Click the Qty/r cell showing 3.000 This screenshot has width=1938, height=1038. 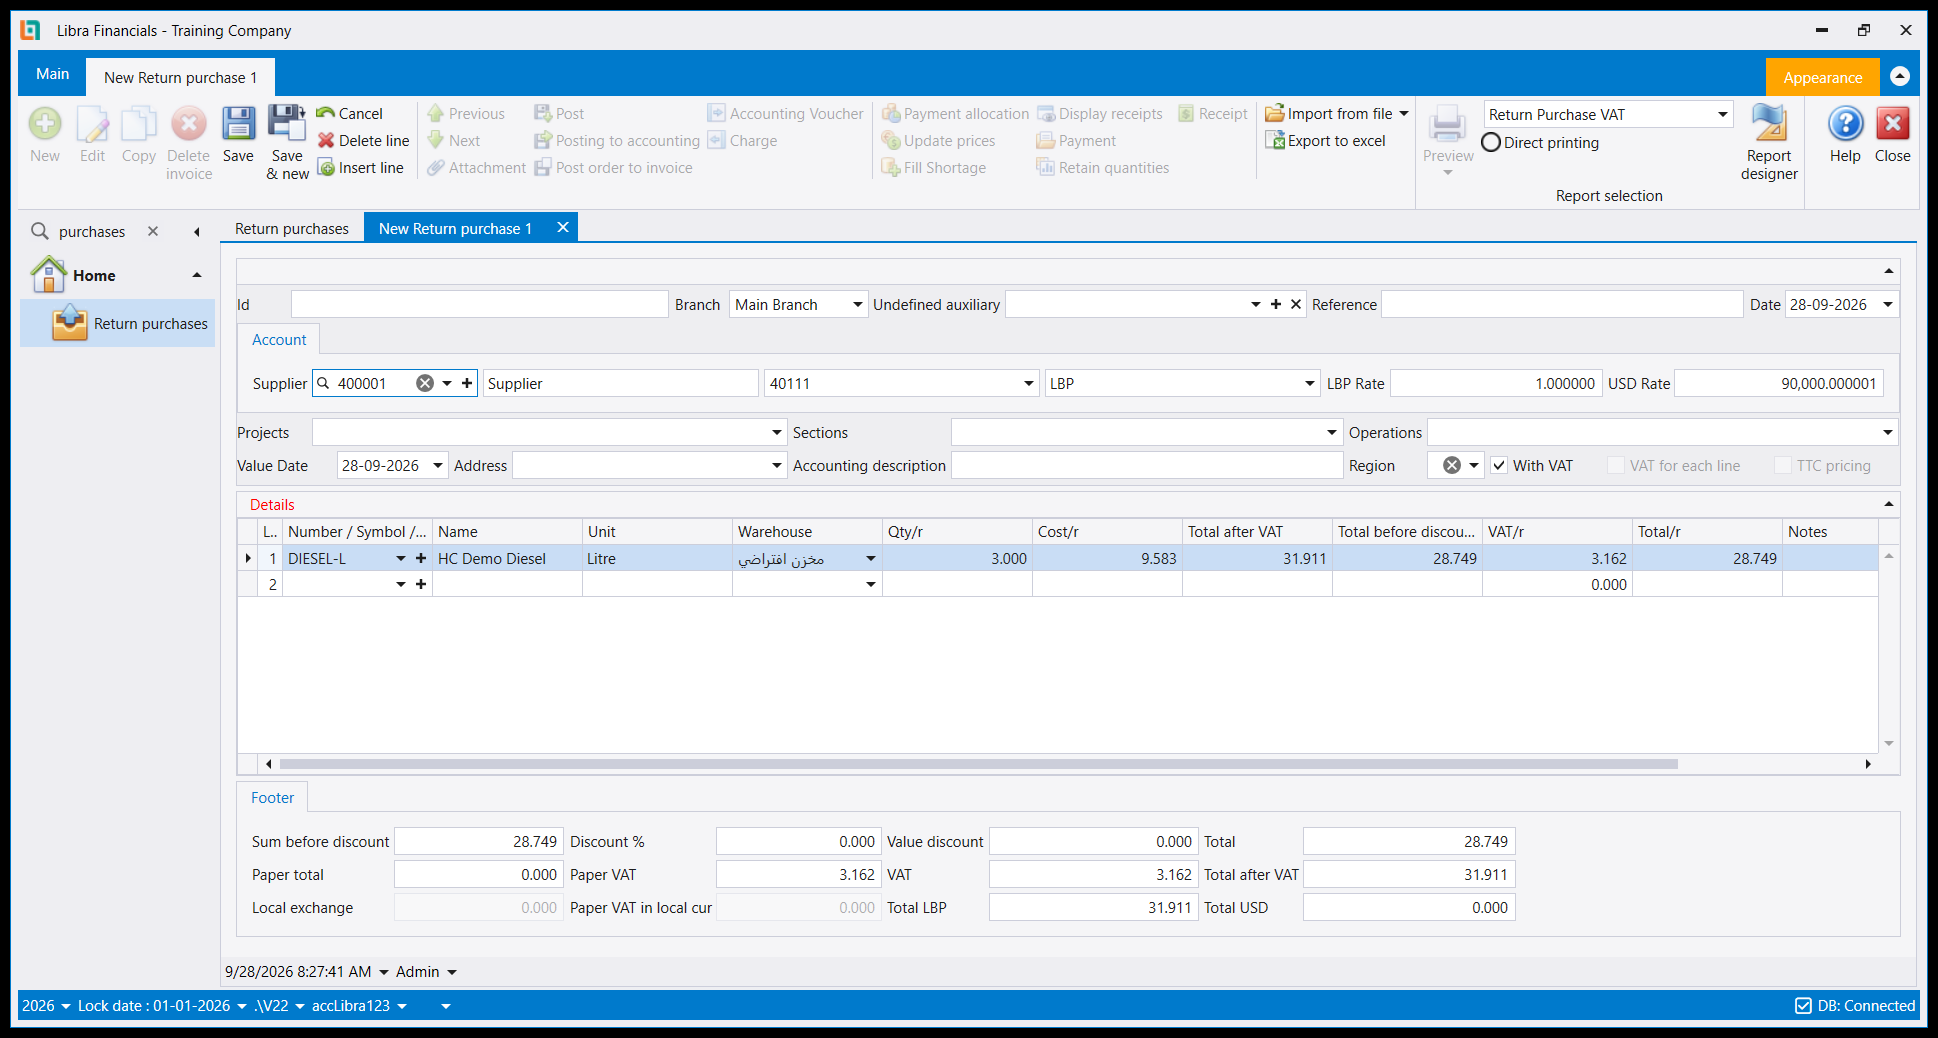click(x=957, y=558)
